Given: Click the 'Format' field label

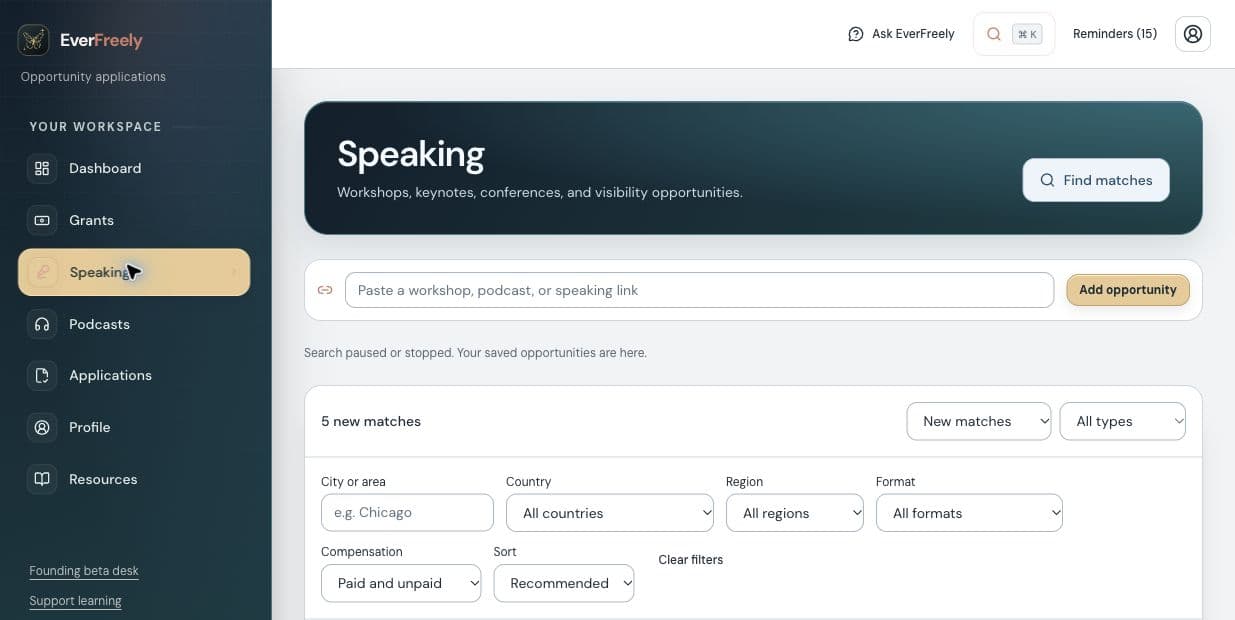Looking at the screenshot, I should click(x=896, y=482).
